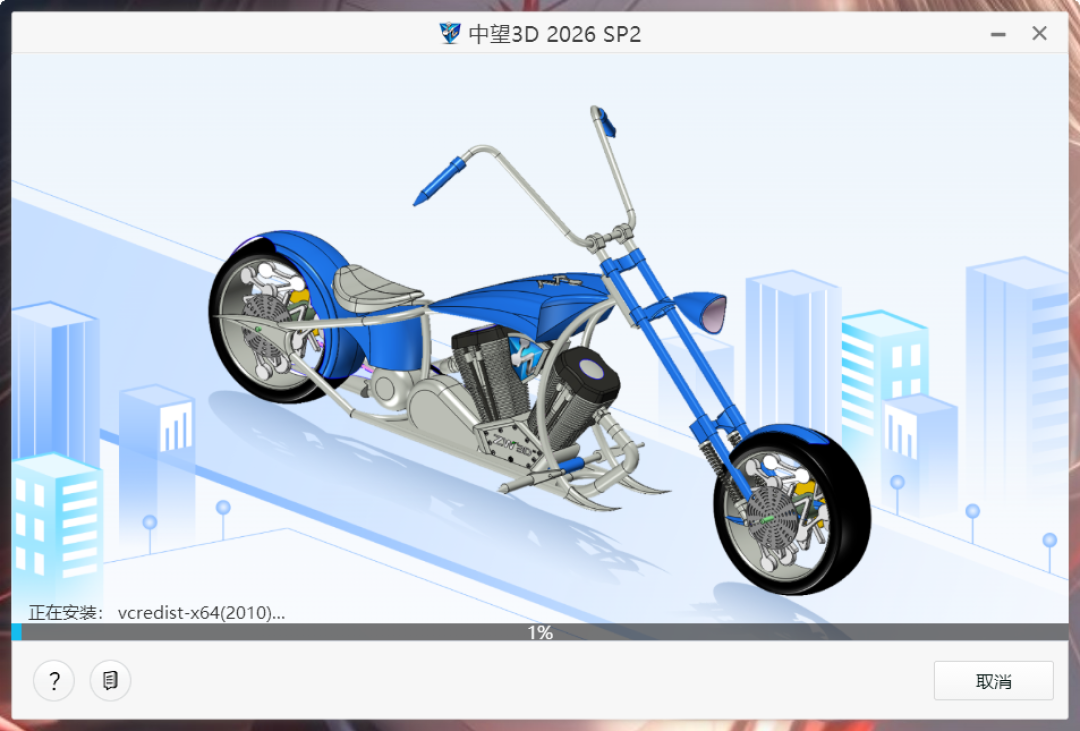1080x731 pixels.
Task: Open the install log document icon
Action: coord(110,681)
